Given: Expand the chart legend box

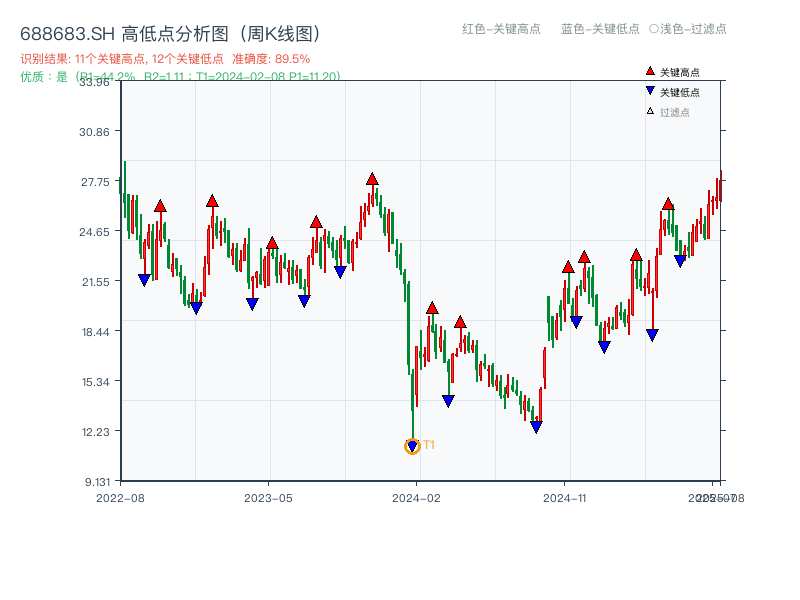Looking at the screenshot, I should pos(685,89).
